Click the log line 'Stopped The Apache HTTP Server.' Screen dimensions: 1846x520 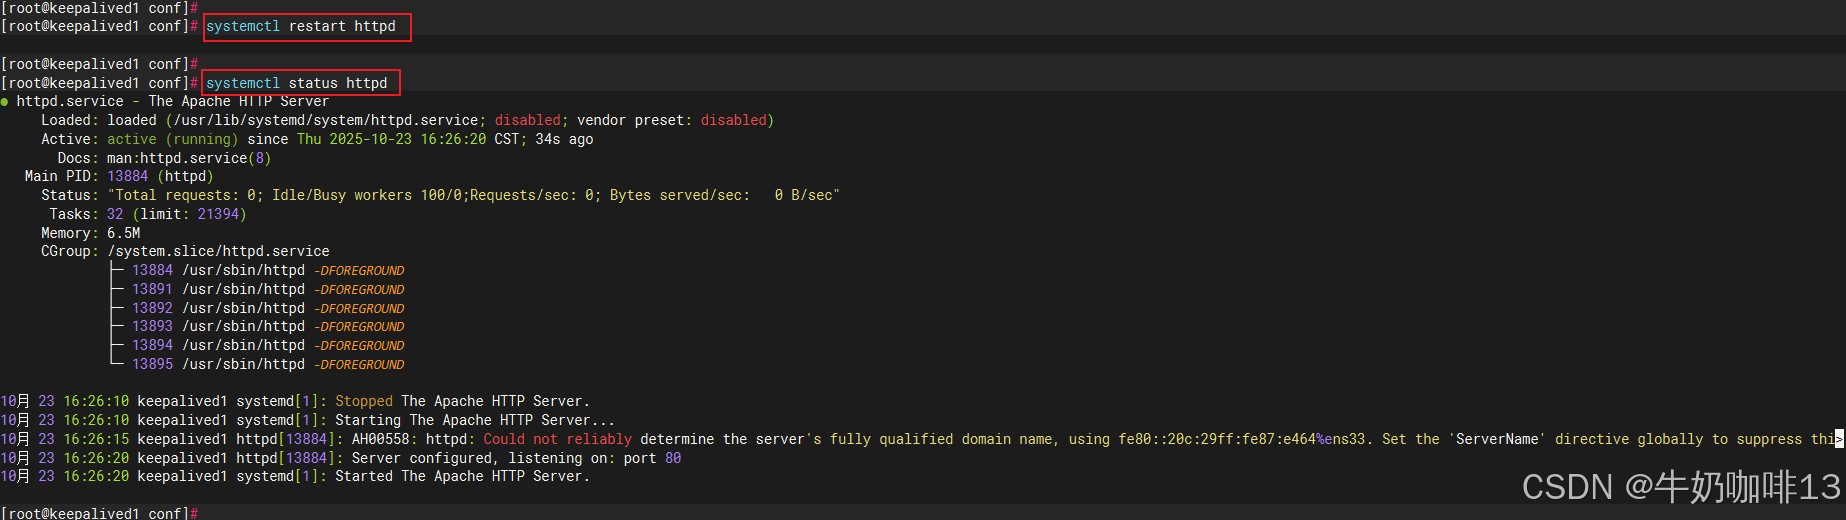(295, 401)
